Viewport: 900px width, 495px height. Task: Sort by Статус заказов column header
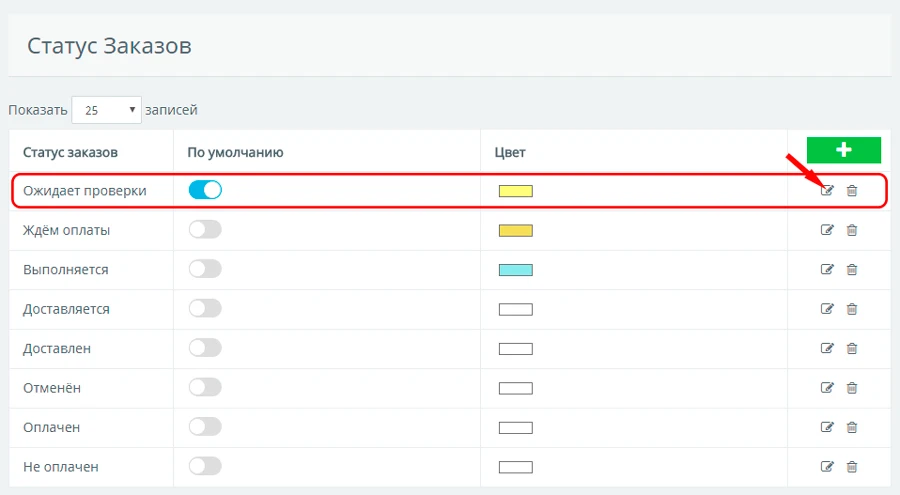point(71,153)
